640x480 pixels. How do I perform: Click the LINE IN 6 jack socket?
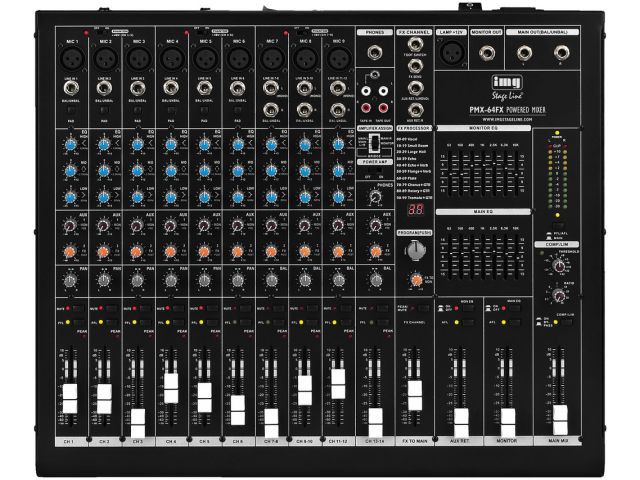click(x=238, y=87)
